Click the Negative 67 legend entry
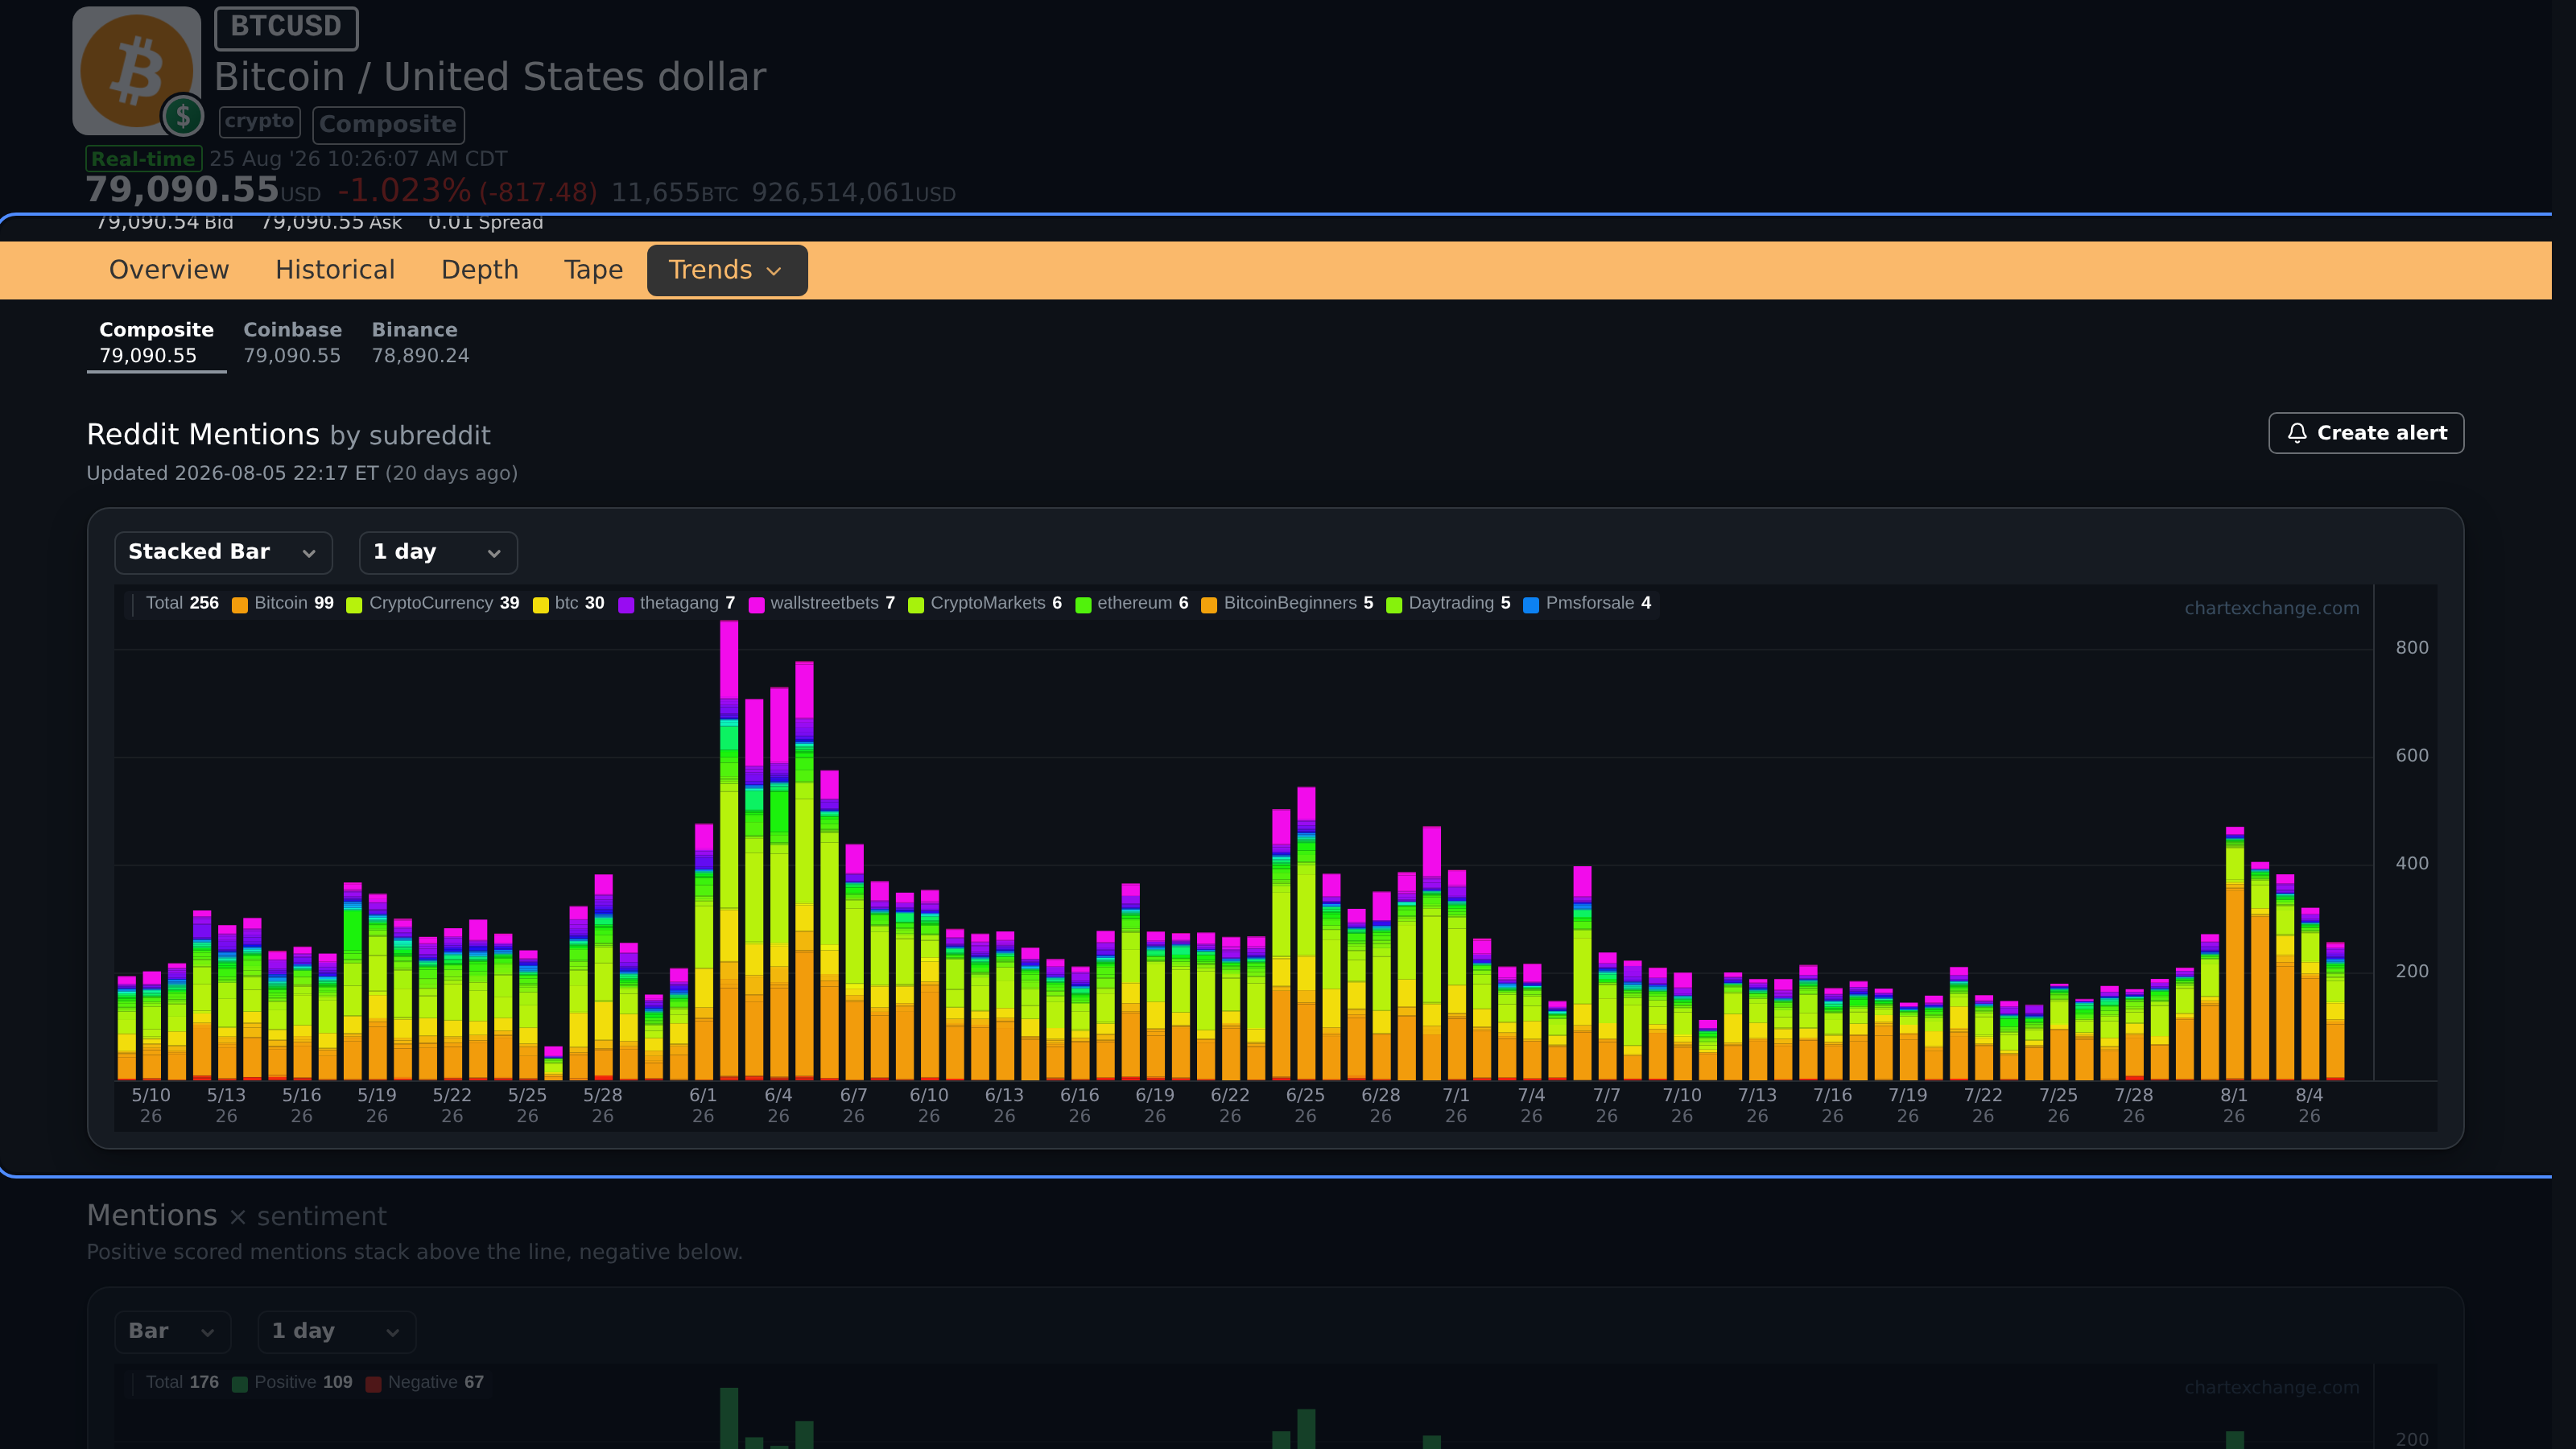Image resolution: width=2576 pixels, height=1449 pixels. pyautogui.click(x=425, y=1383)
